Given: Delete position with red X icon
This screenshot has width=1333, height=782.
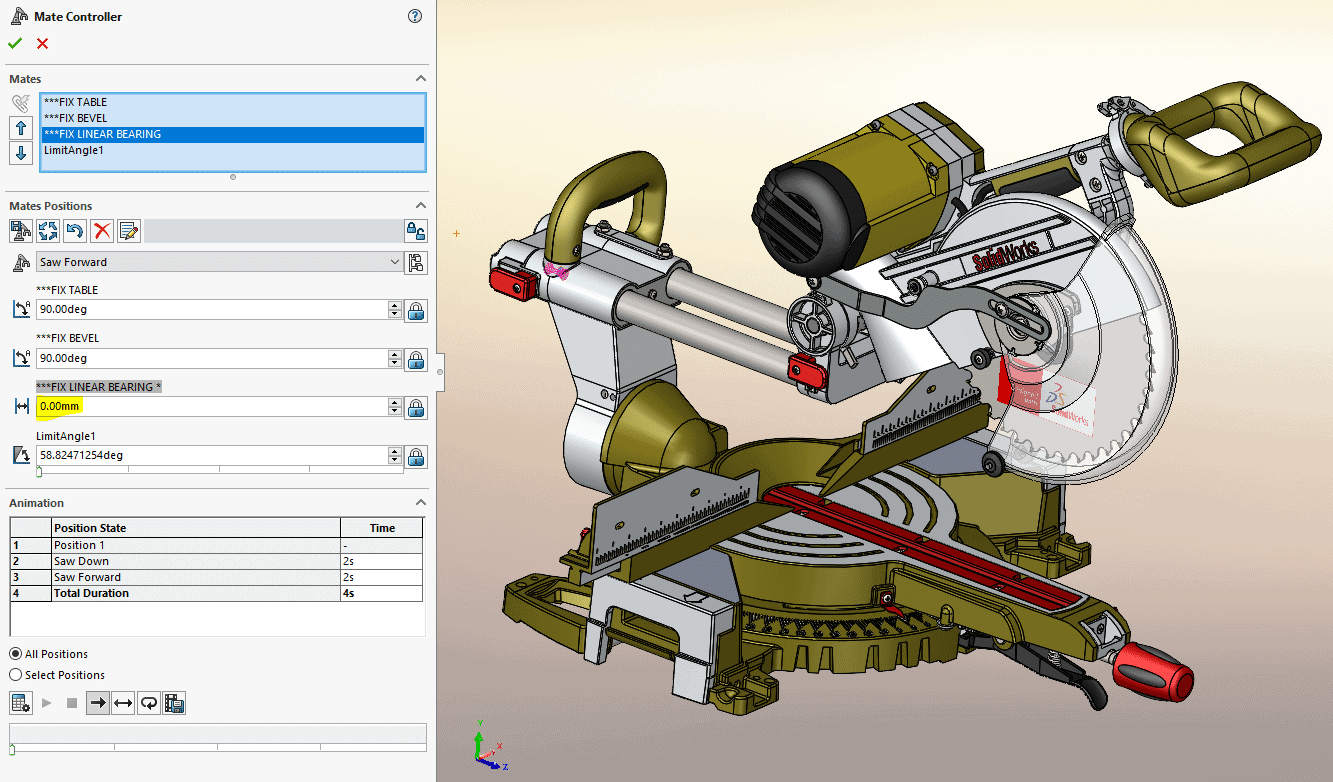Looking at the screenshot, I should (102, 231).
